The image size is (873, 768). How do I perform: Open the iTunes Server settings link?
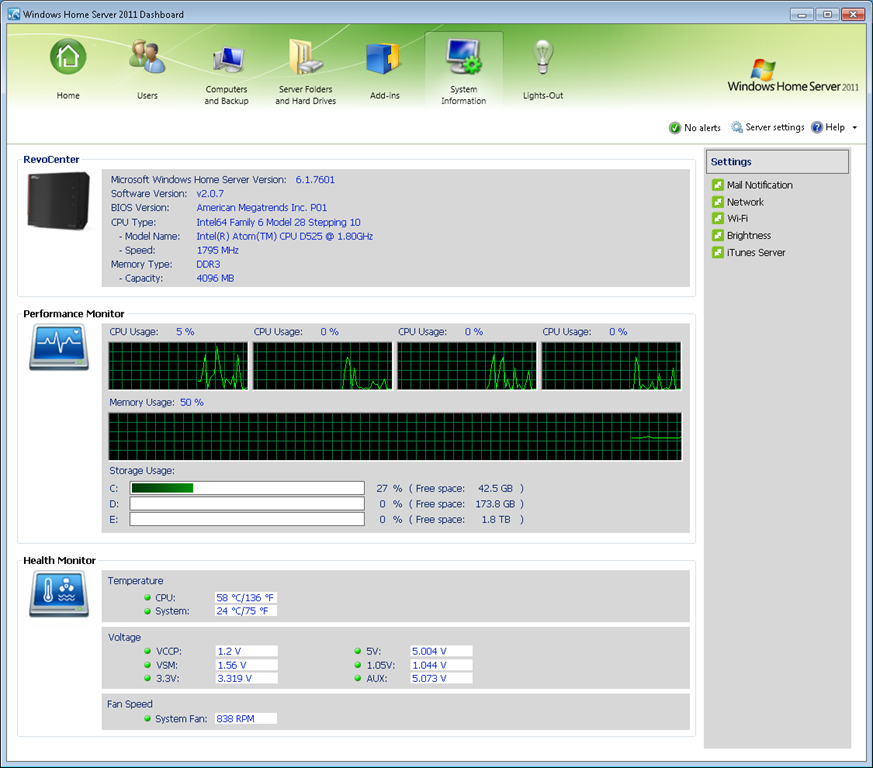(x=756, y=252)
